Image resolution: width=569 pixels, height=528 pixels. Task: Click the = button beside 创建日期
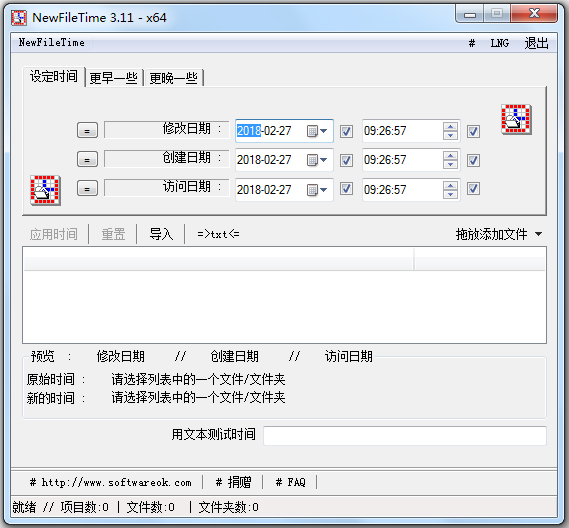tap(87, 159)
